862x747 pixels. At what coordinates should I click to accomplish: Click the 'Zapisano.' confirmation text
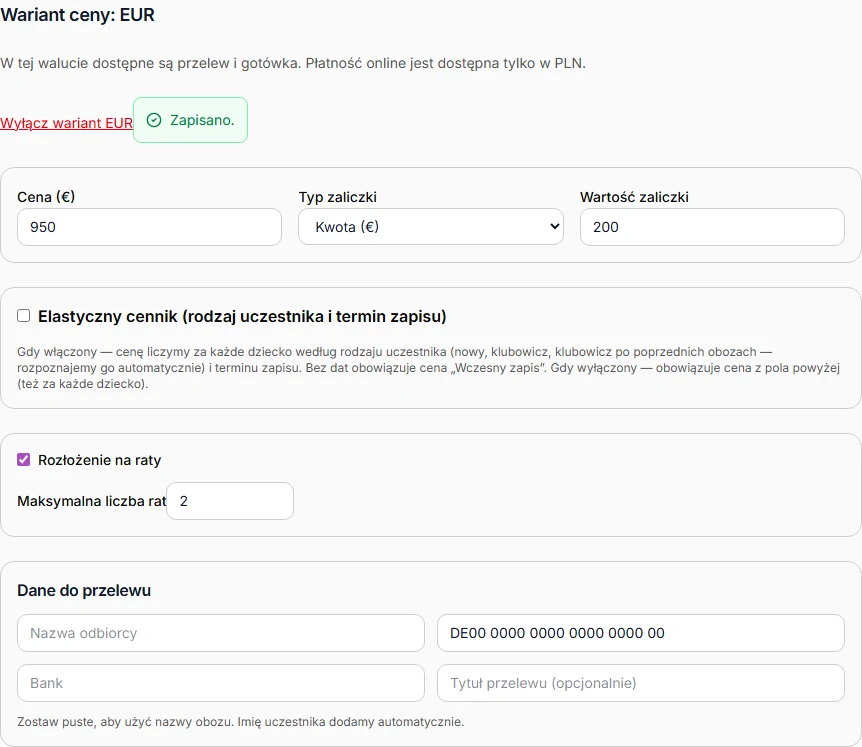click(x=202, y=120)
